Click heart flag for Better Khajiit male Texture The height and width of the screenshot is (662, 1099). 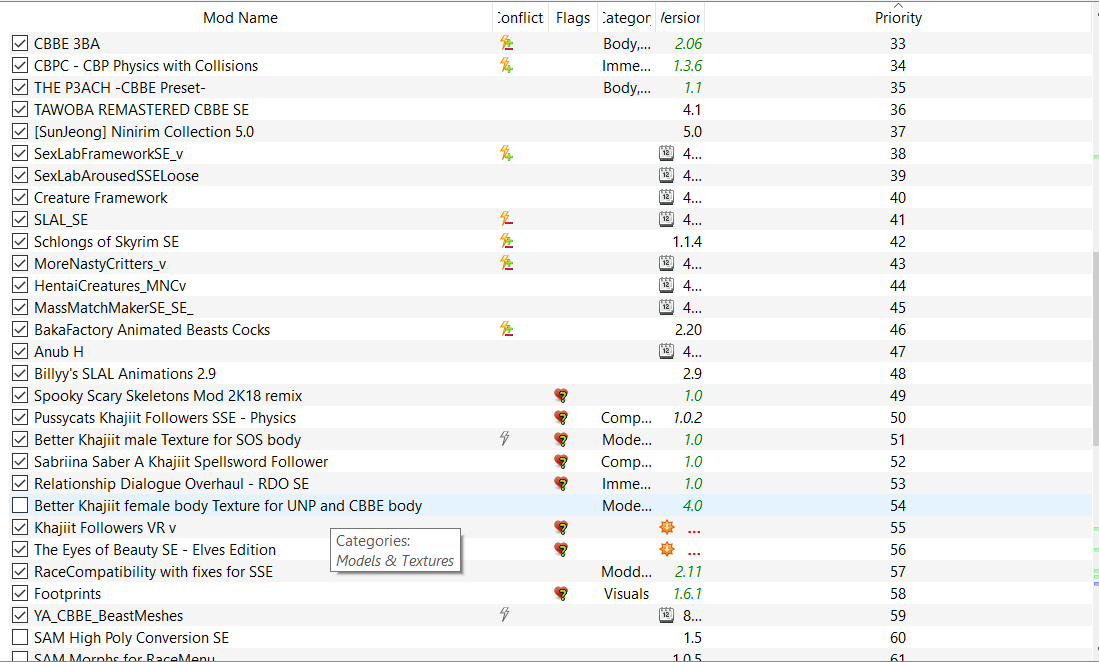tap(561, 440)
